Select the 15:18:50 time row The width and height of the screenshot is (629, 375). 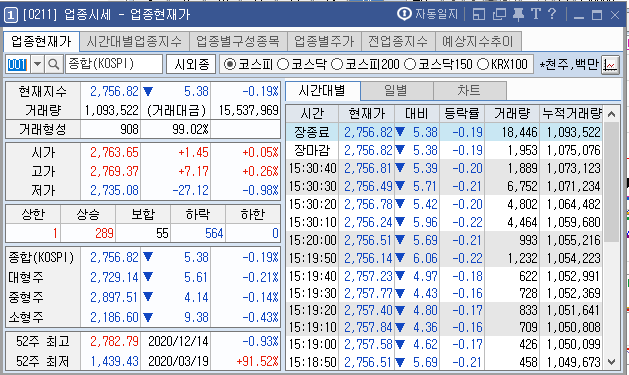(x=444, y=362)
